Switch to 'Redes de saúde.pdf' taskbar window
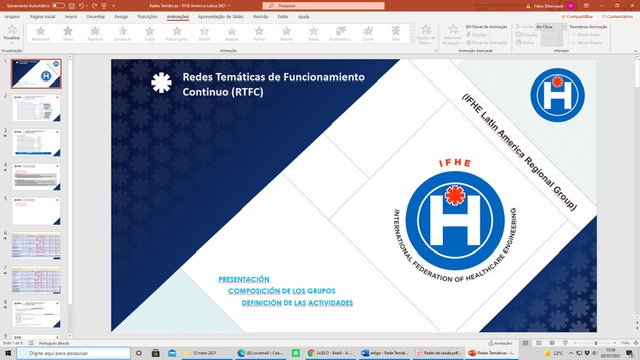The image size is (640, 360). coord(438,353)
